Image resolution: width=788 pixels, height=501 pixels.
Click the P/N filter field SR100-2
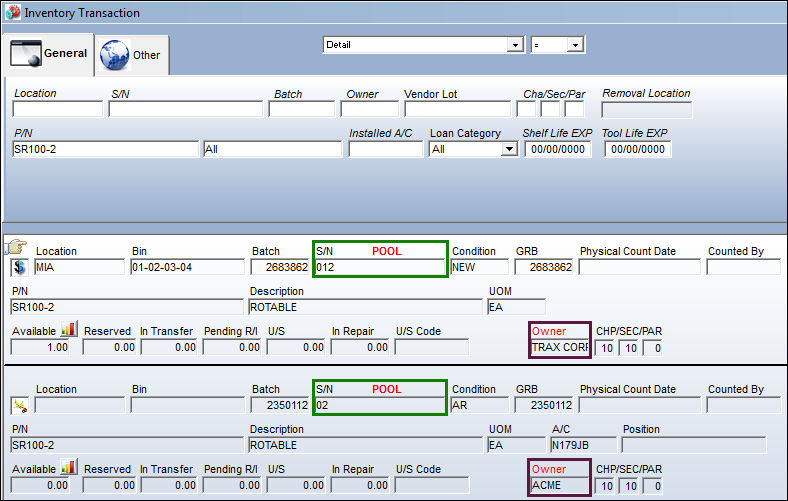pyautogui.click(x=106, y=149)
